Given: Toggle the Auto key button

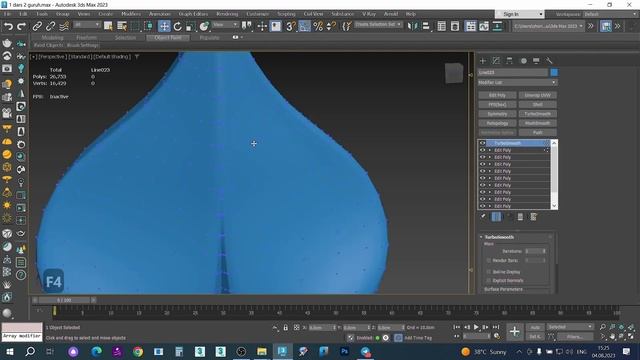Looking at the screenshot, I should tap(535, 327).
